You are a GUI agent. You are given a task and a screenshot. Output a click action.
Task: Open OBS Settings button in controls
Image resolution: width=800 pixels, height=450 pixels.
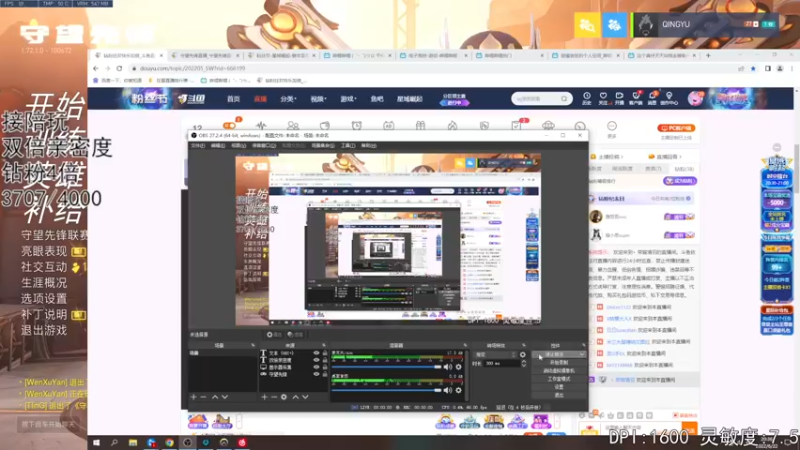point(559,387)
